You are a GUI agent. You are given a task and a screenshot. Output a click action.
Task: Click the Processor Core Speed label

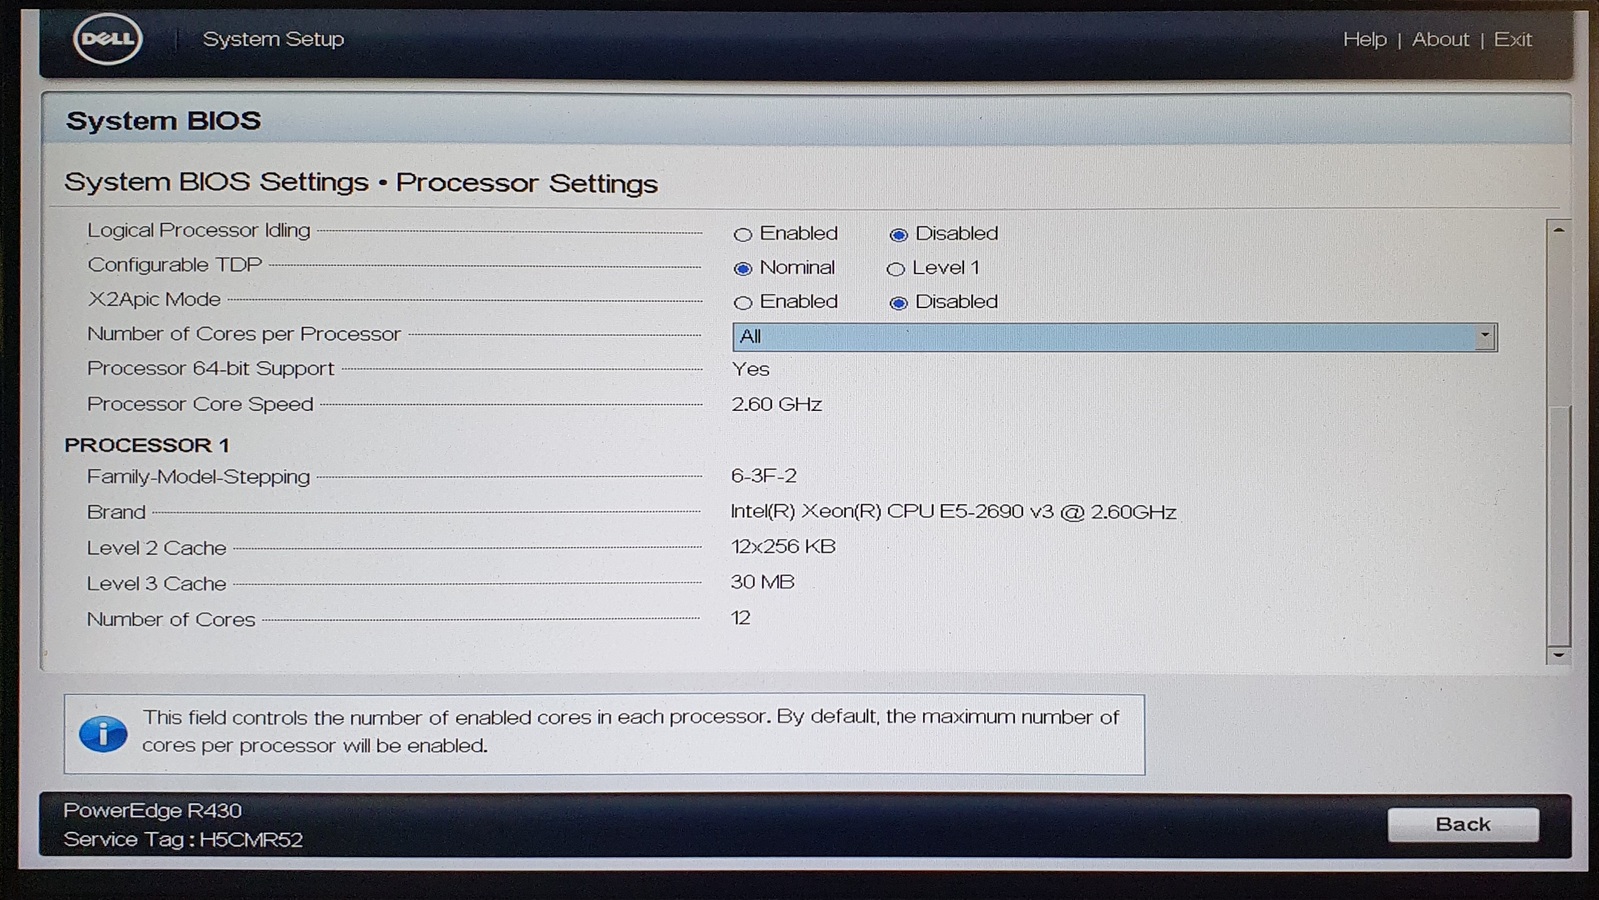pos(200,404)
